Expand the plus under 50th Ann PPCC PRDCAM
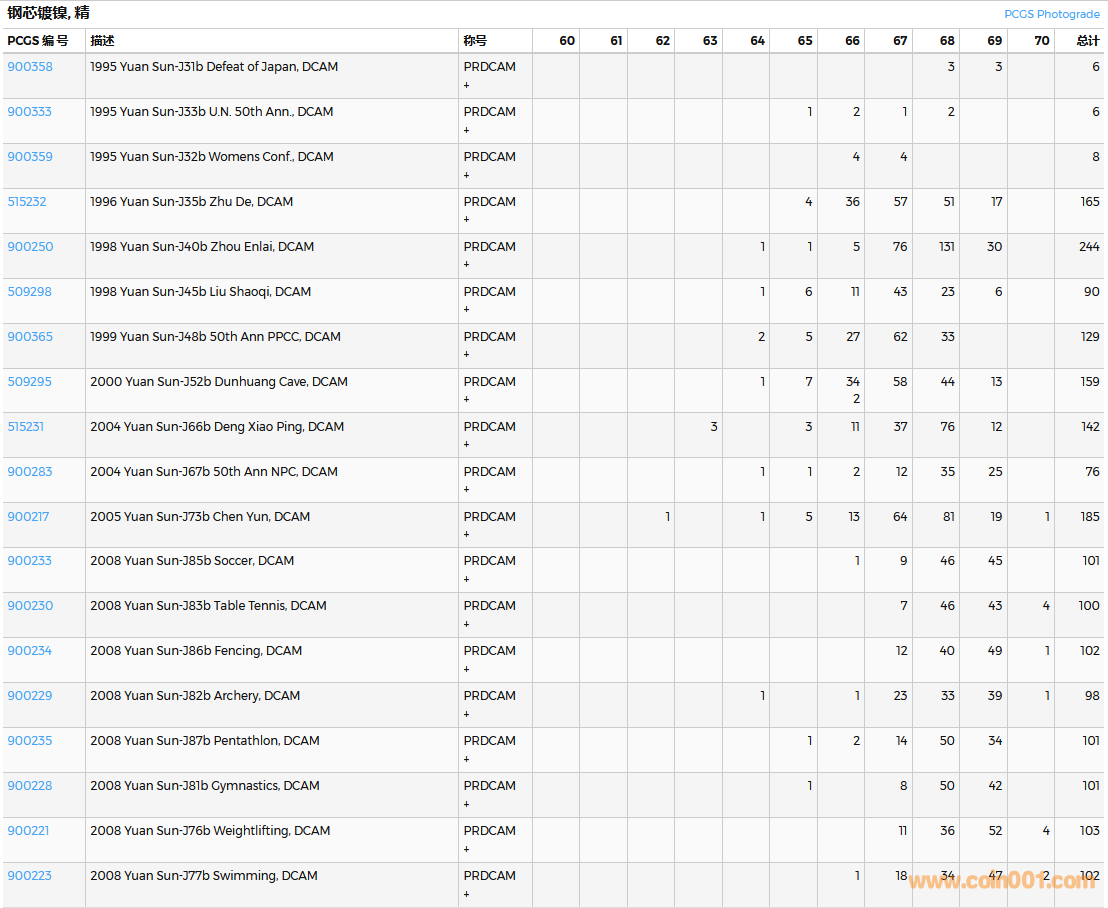Screen dimensions: 1108x908 (466, 355)
